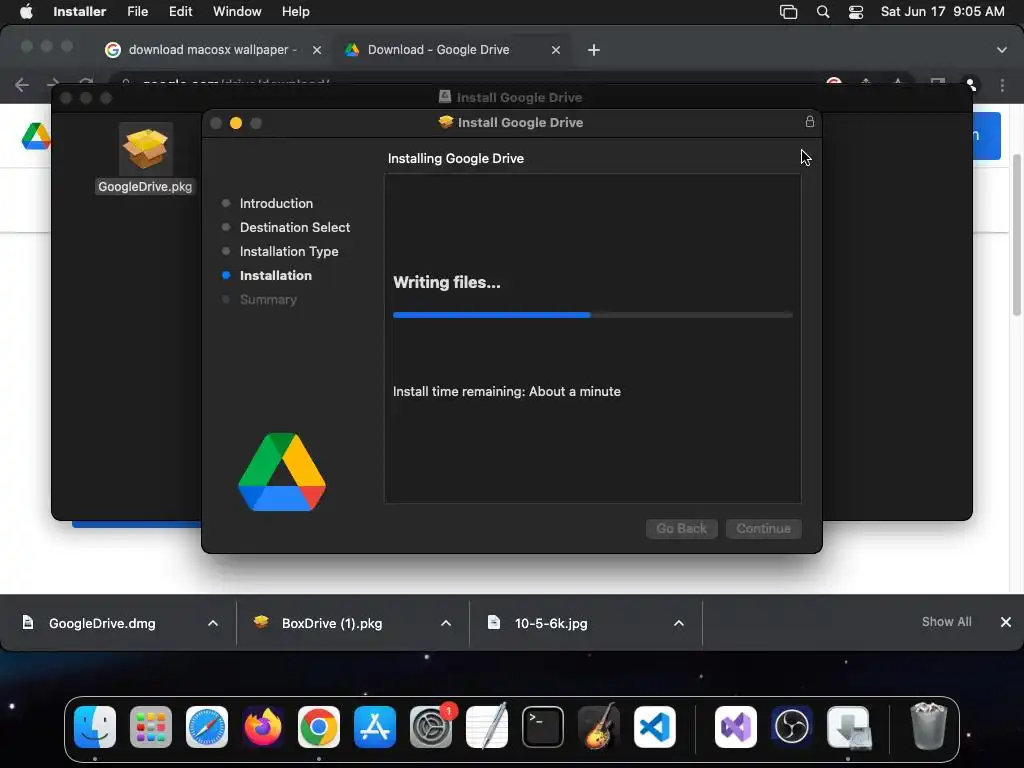The width and height of the screenshot is (1024, 768).
Task: Open the Apple menu
Action: click(26, 12)
